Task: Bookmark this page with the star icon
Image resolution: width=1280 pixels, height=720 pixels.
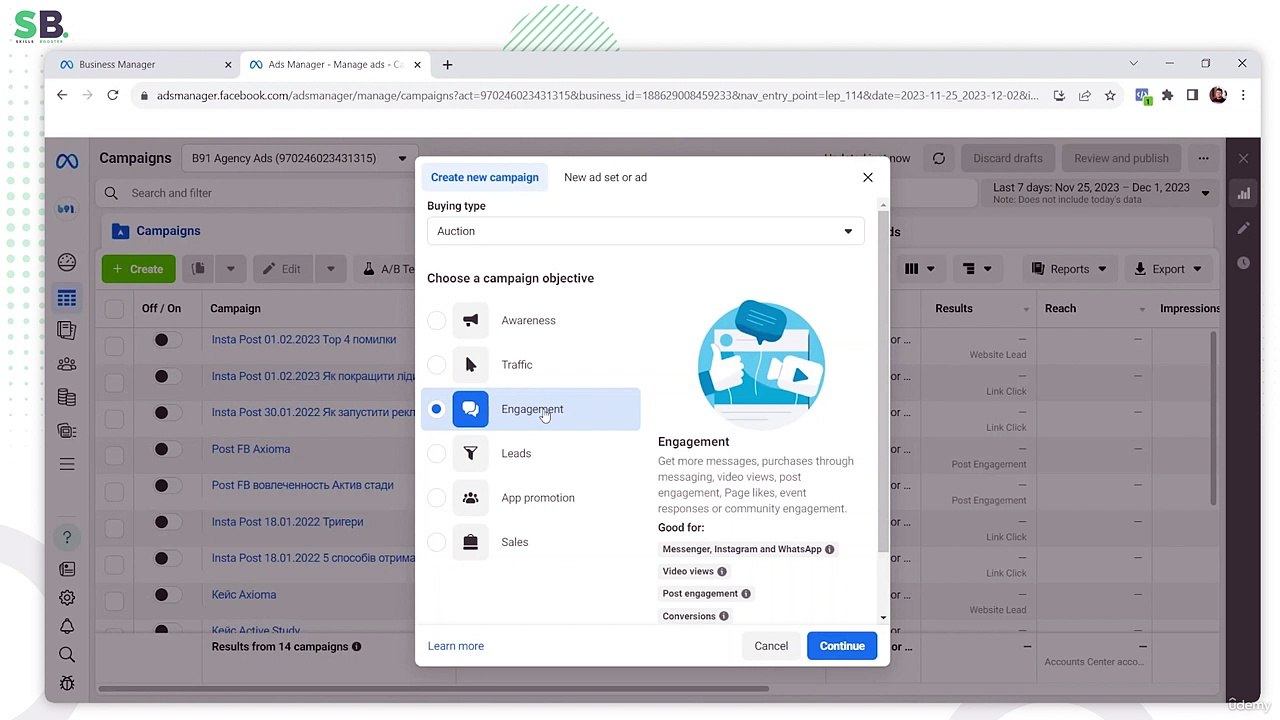Action: 1110,96
